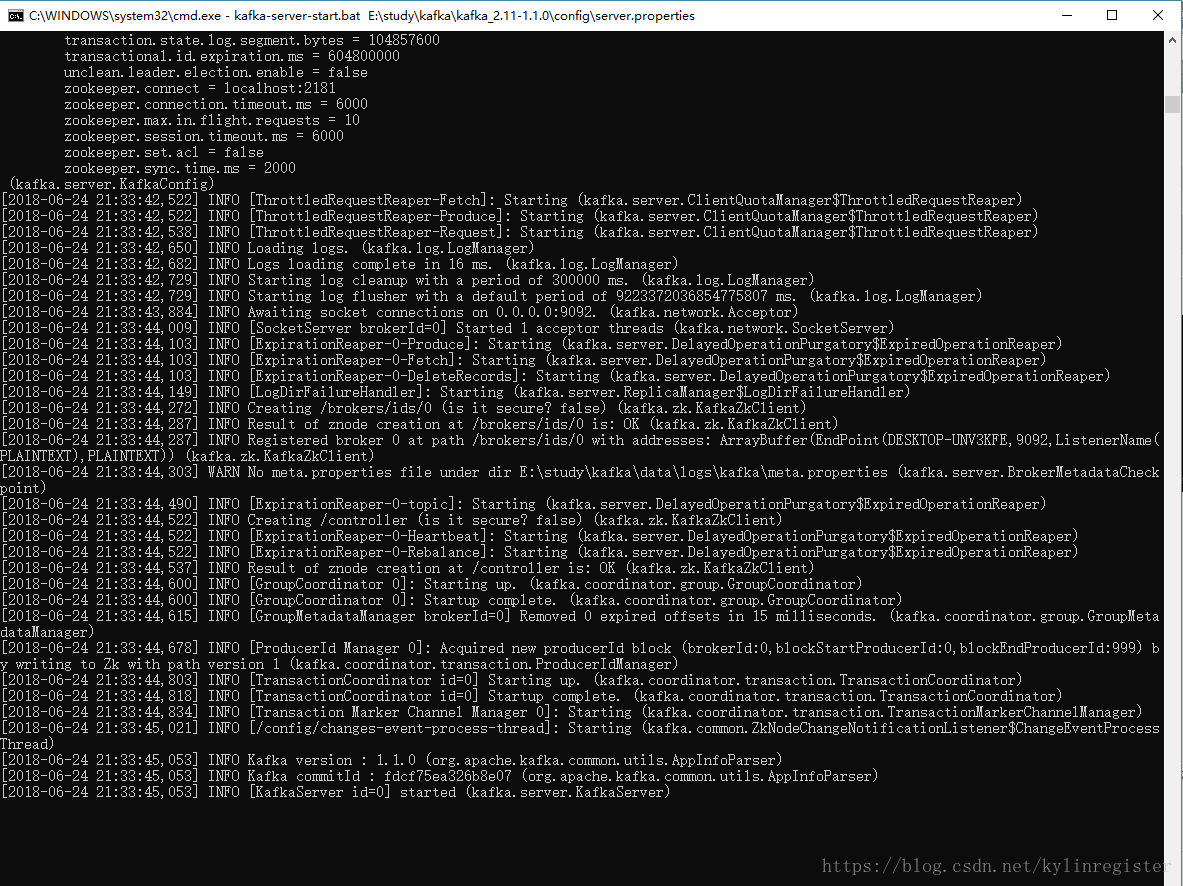The height and width of the screenshot is (886, 1183).
Task: Click '[GroupCoordinator 0]: Startup complete.' line
Action: [451, 600]
